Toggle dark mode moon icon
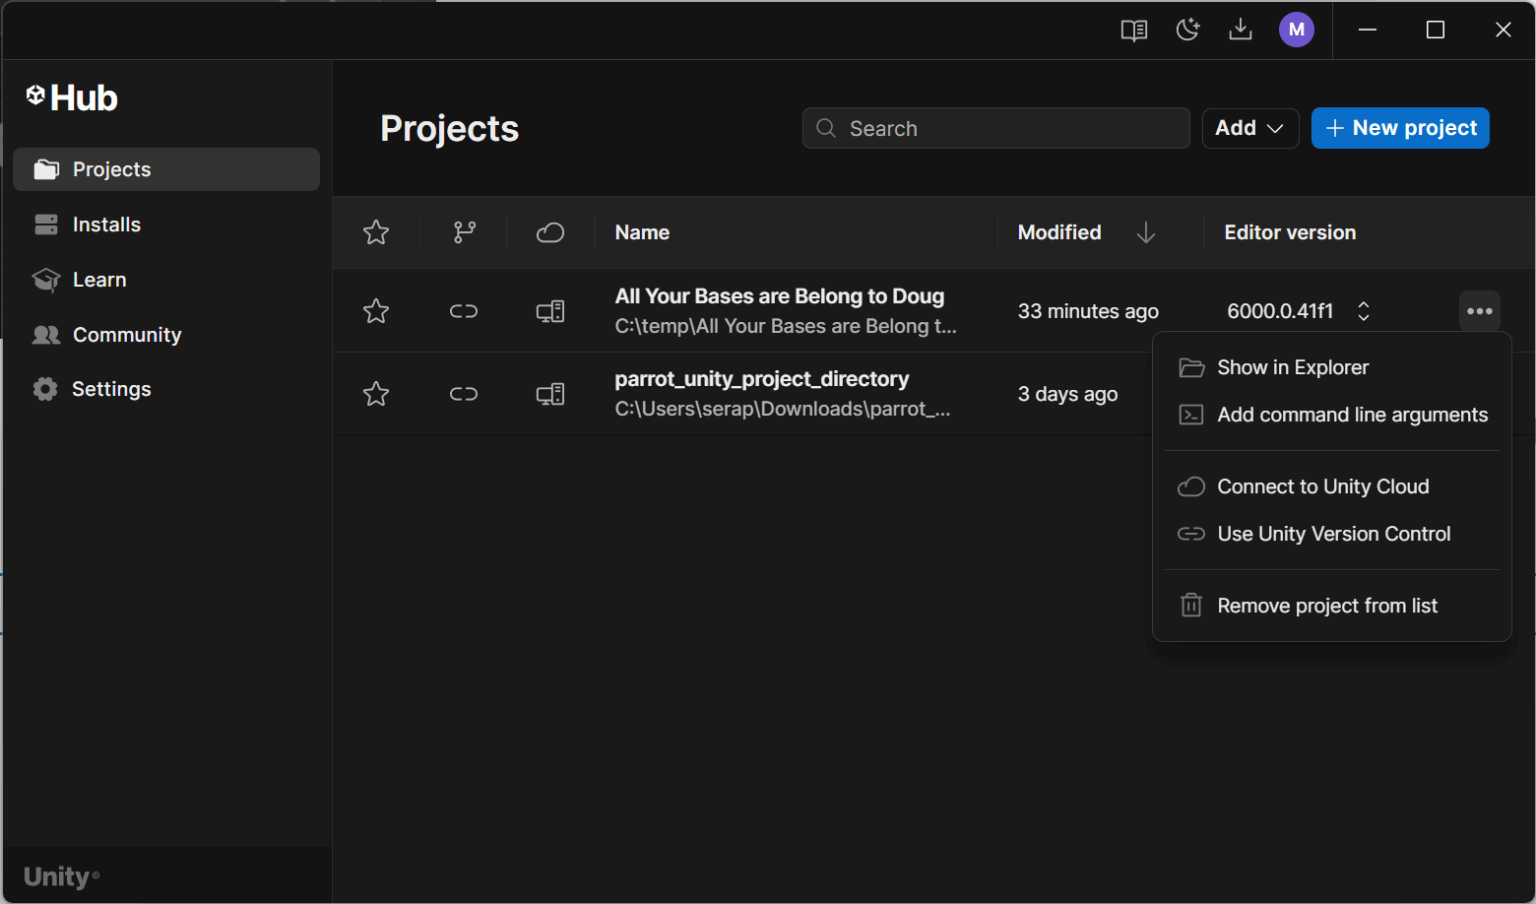The image size is (1536, 904). 1187,30
